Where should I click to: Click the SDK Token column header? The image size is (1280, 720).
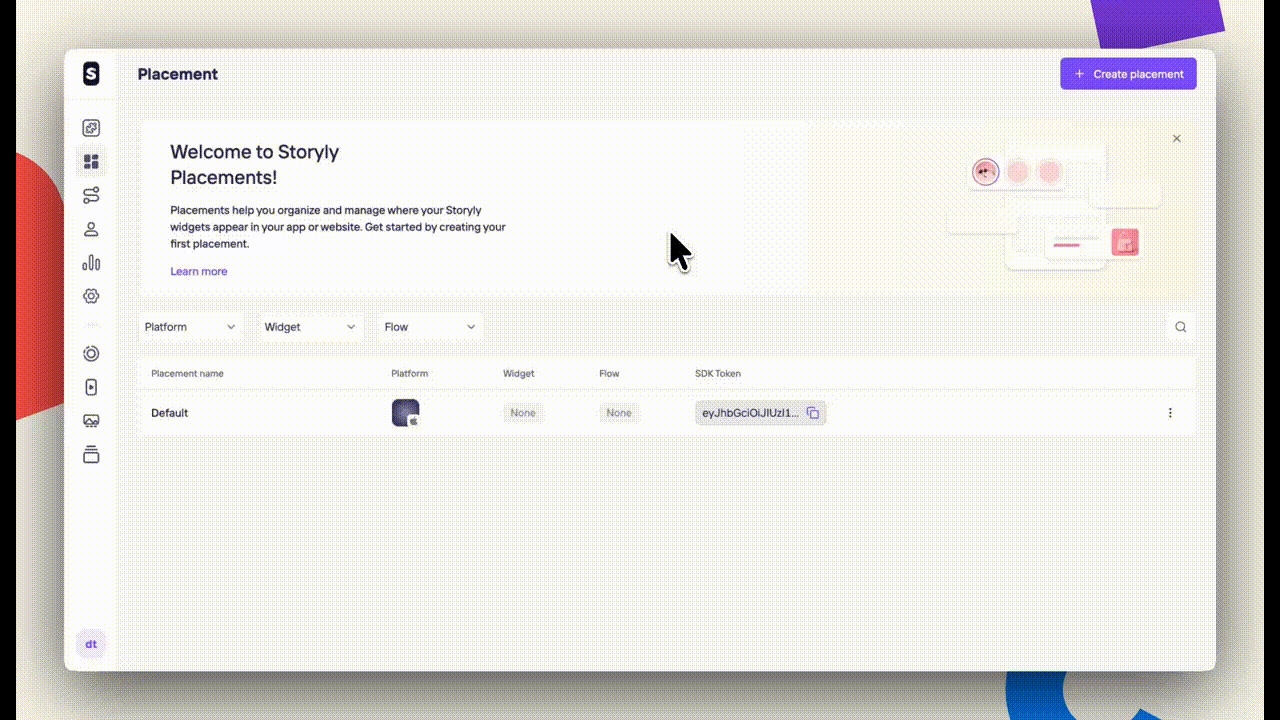[x=718, y=373]
